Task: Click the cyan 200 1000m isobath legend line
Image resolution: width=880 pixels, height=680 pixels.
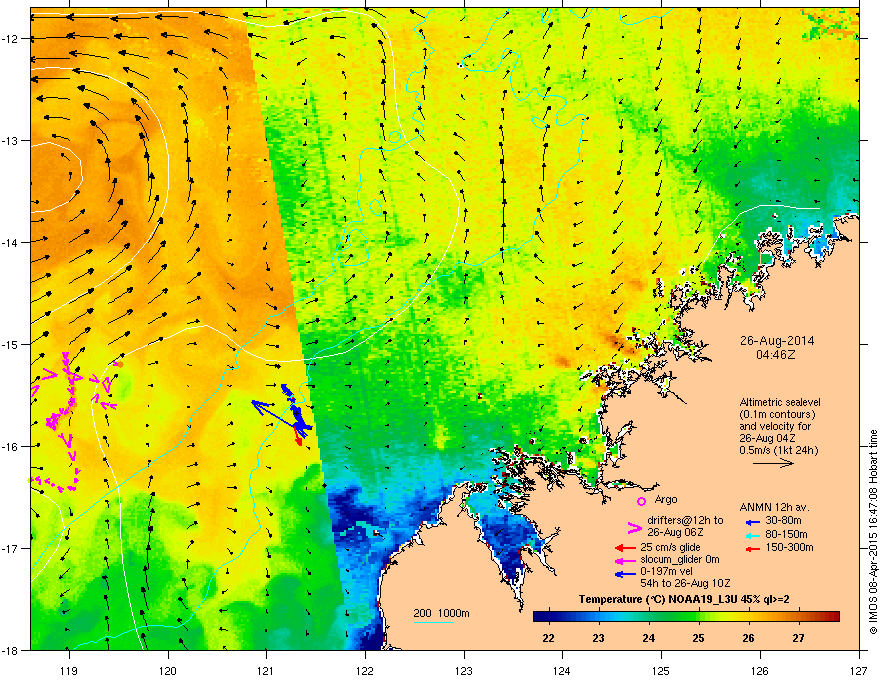Action: [433, 622]
